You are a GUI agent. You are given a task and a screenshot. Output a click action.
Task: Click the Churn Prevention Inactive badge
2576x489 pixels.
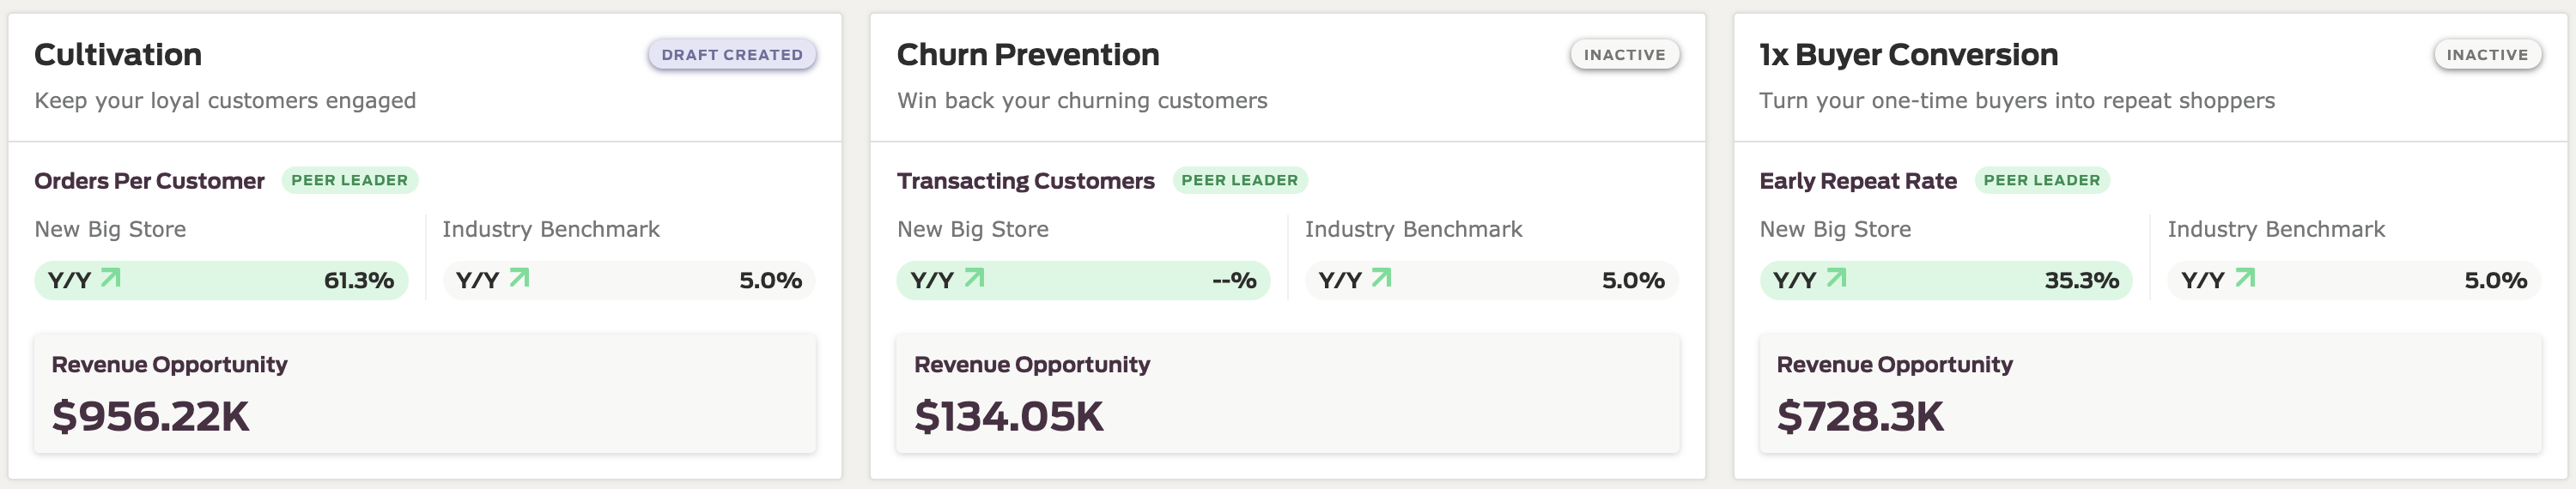(1625, 55)
